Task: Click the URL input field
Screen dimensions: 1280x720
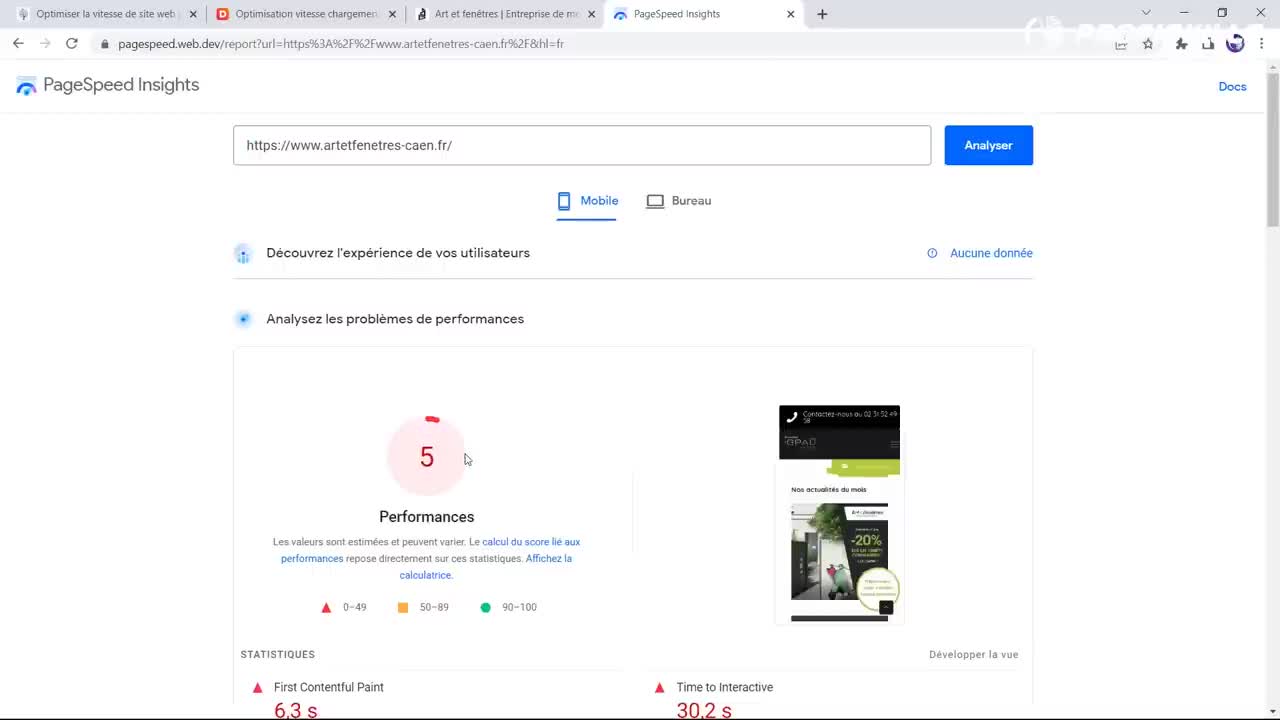Action: pos(582,145)
